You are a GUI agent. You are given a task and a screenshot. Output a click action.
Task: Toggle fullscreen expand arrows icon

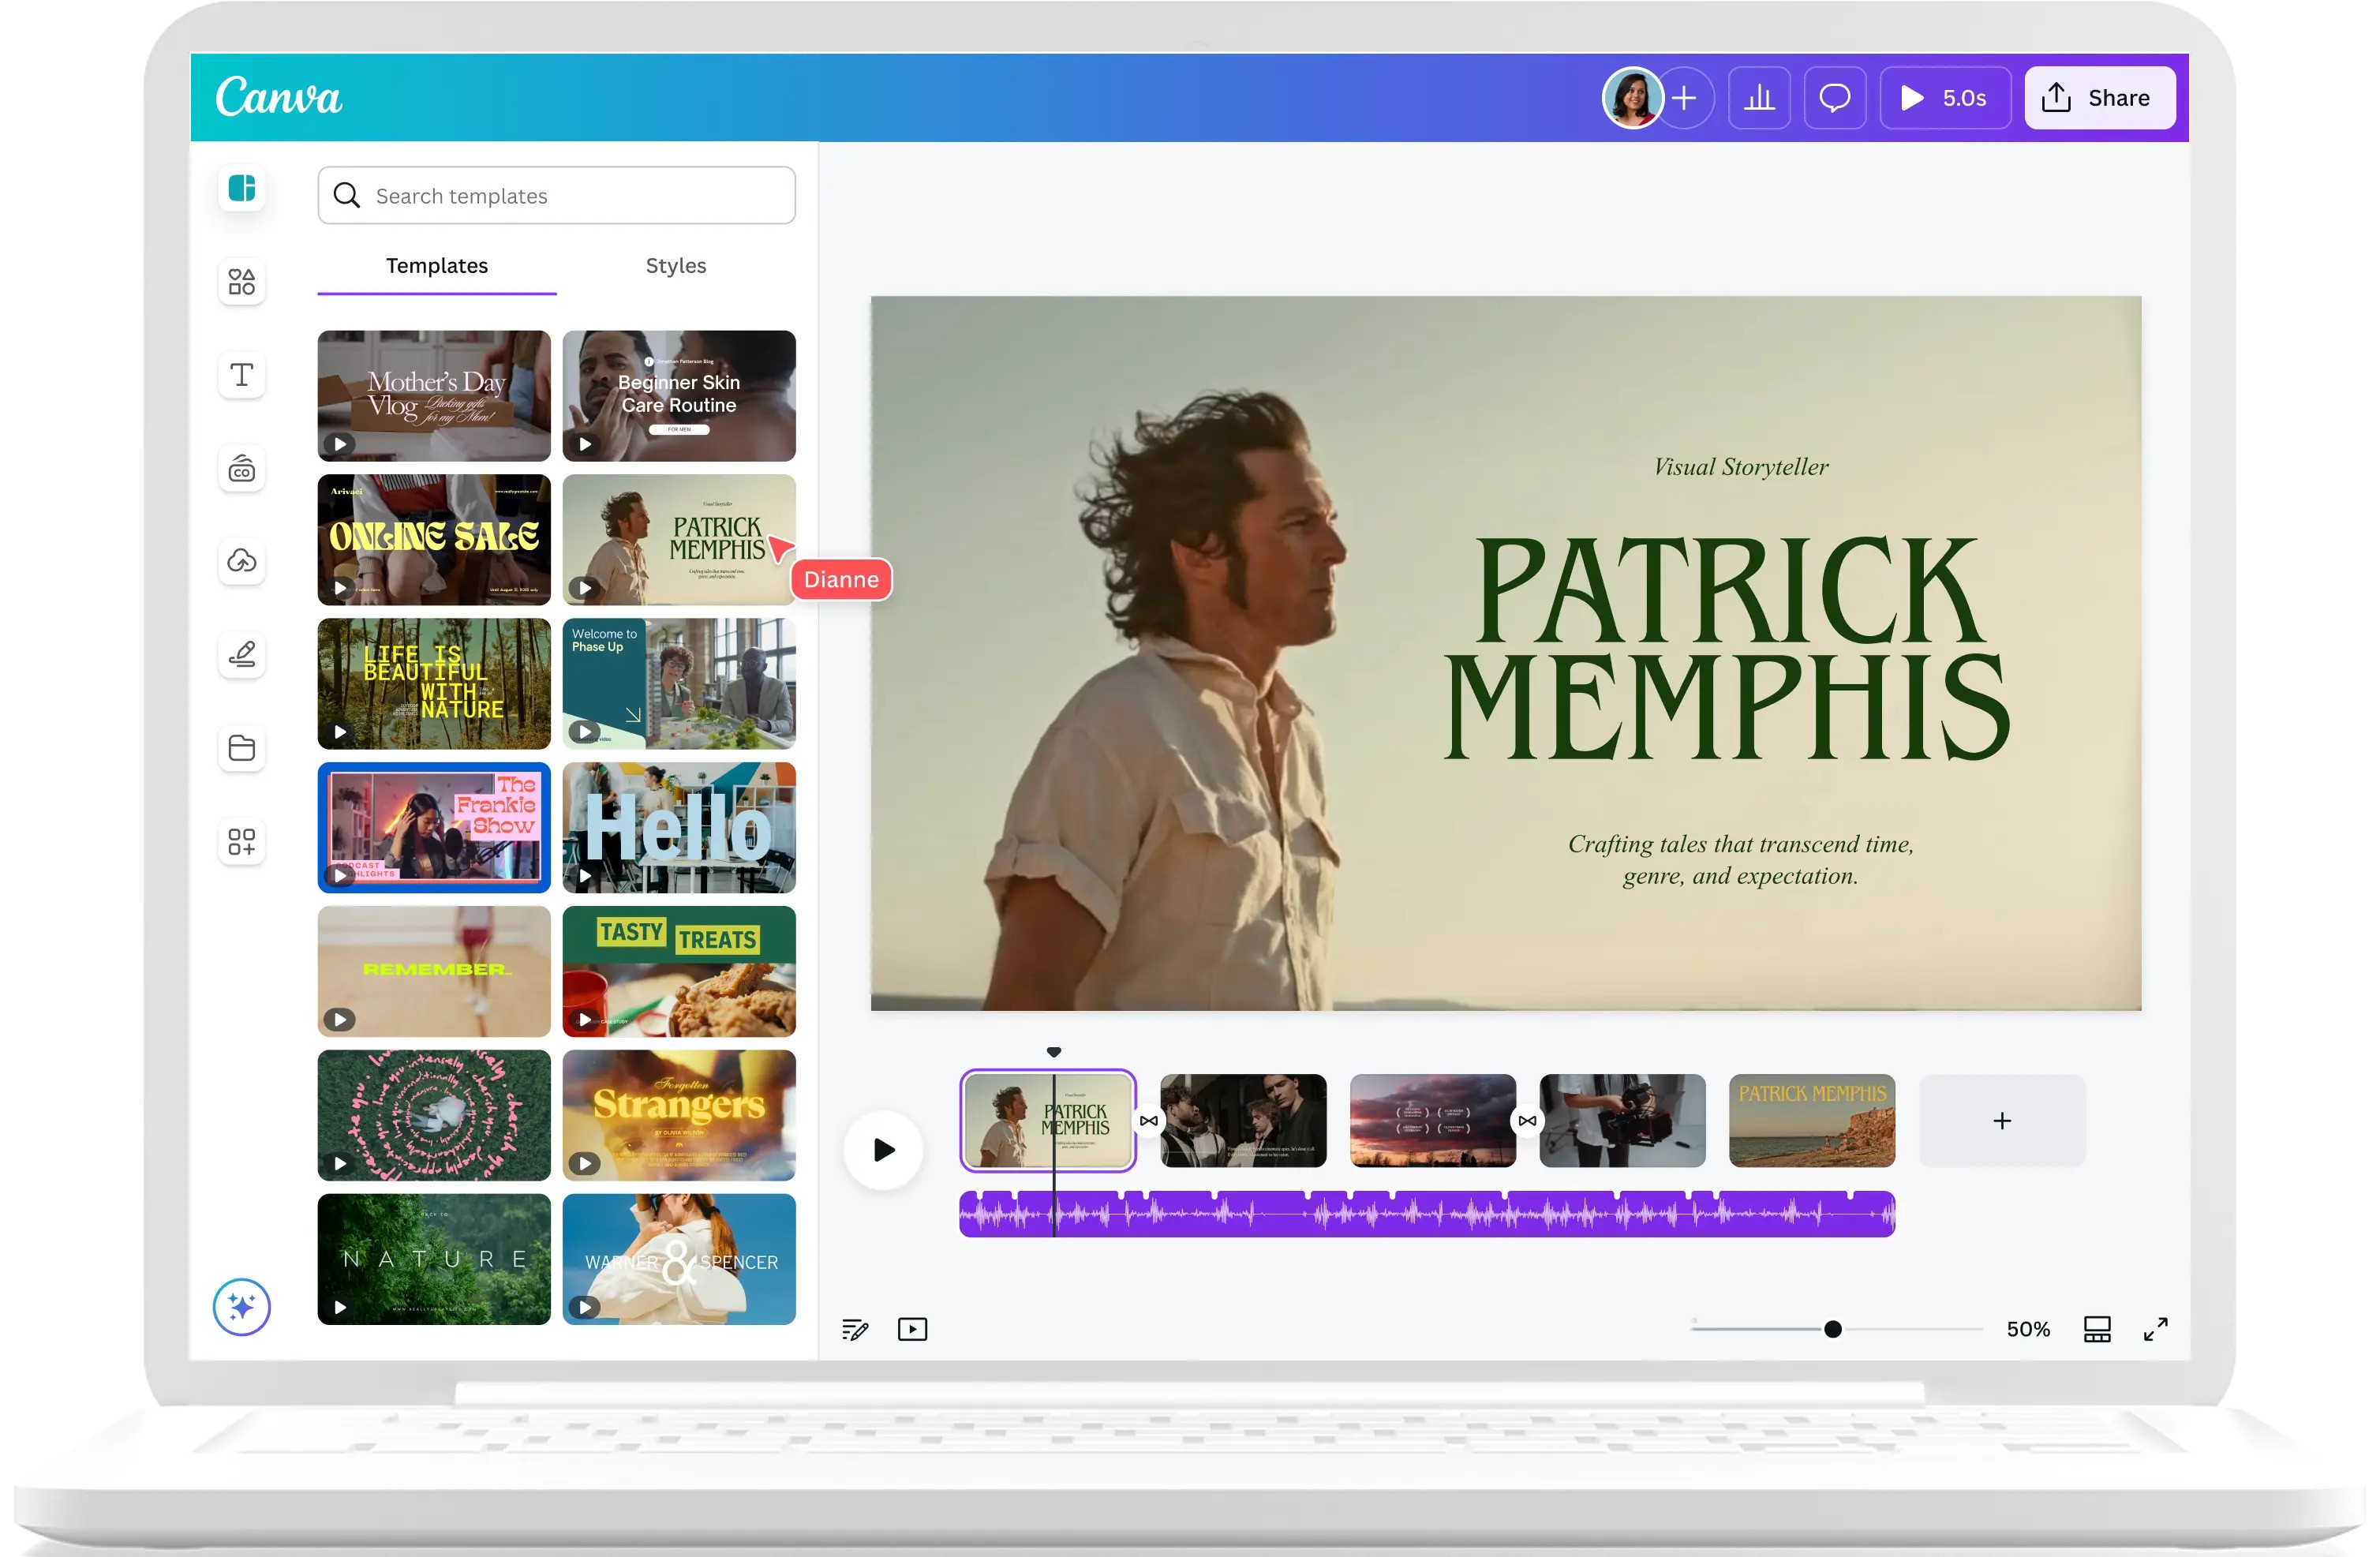[2155, 1329]
